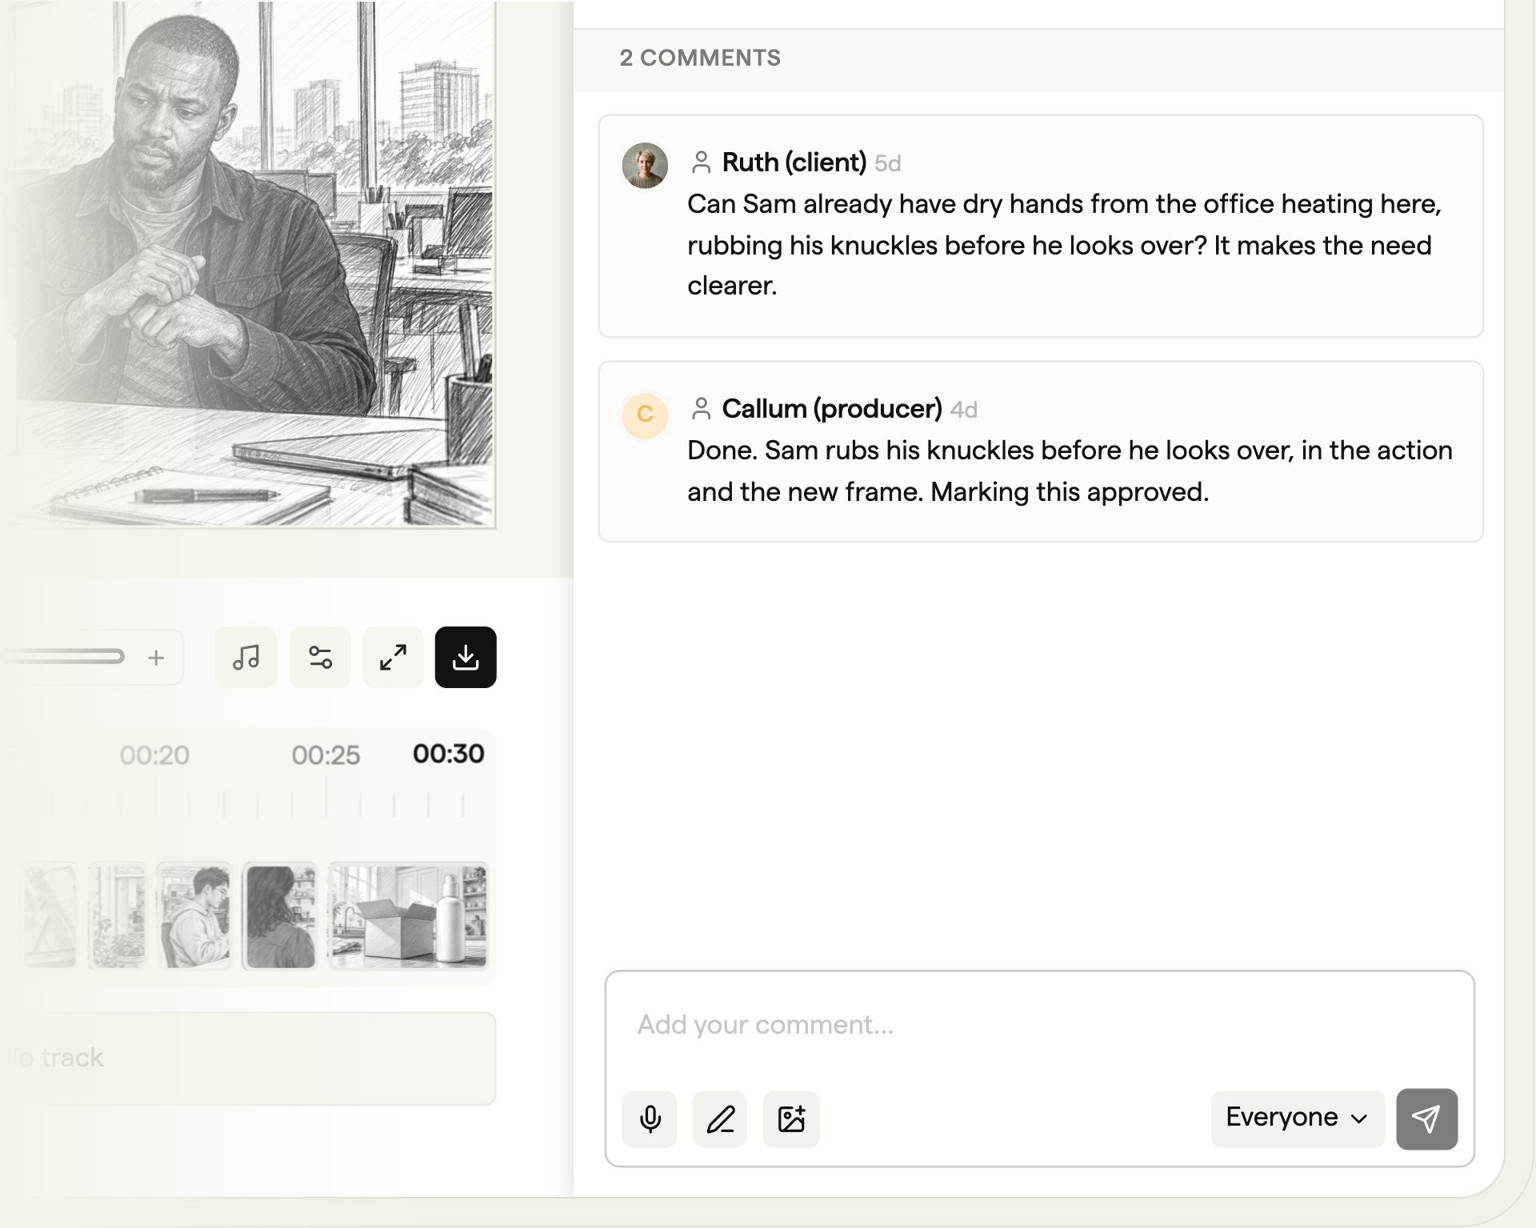Click the 2 COMMENTS header
Viewport: 1536px width, 1228px height.
click(700, 58)
